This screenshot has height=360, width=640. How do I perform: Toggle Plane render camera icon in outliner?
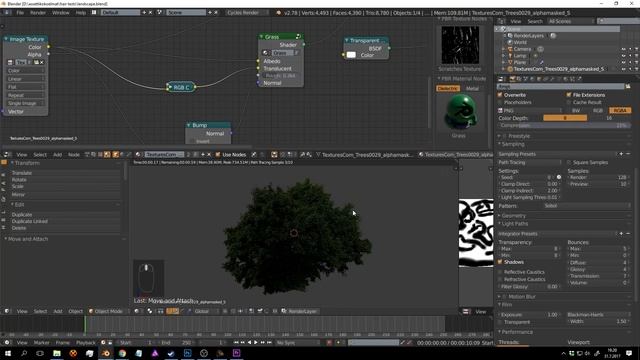(636, 62)
